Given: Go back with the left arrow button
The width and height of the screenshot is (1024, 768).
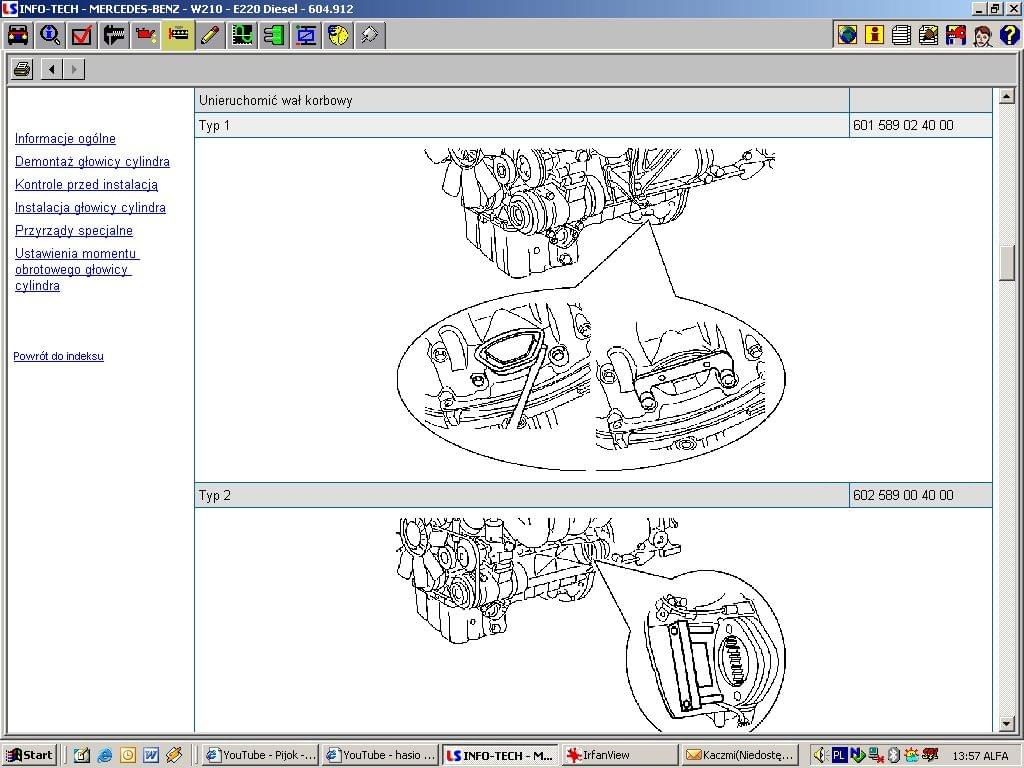Looking at the screenshot, I should pyautogui.click(x=52, y=69).
